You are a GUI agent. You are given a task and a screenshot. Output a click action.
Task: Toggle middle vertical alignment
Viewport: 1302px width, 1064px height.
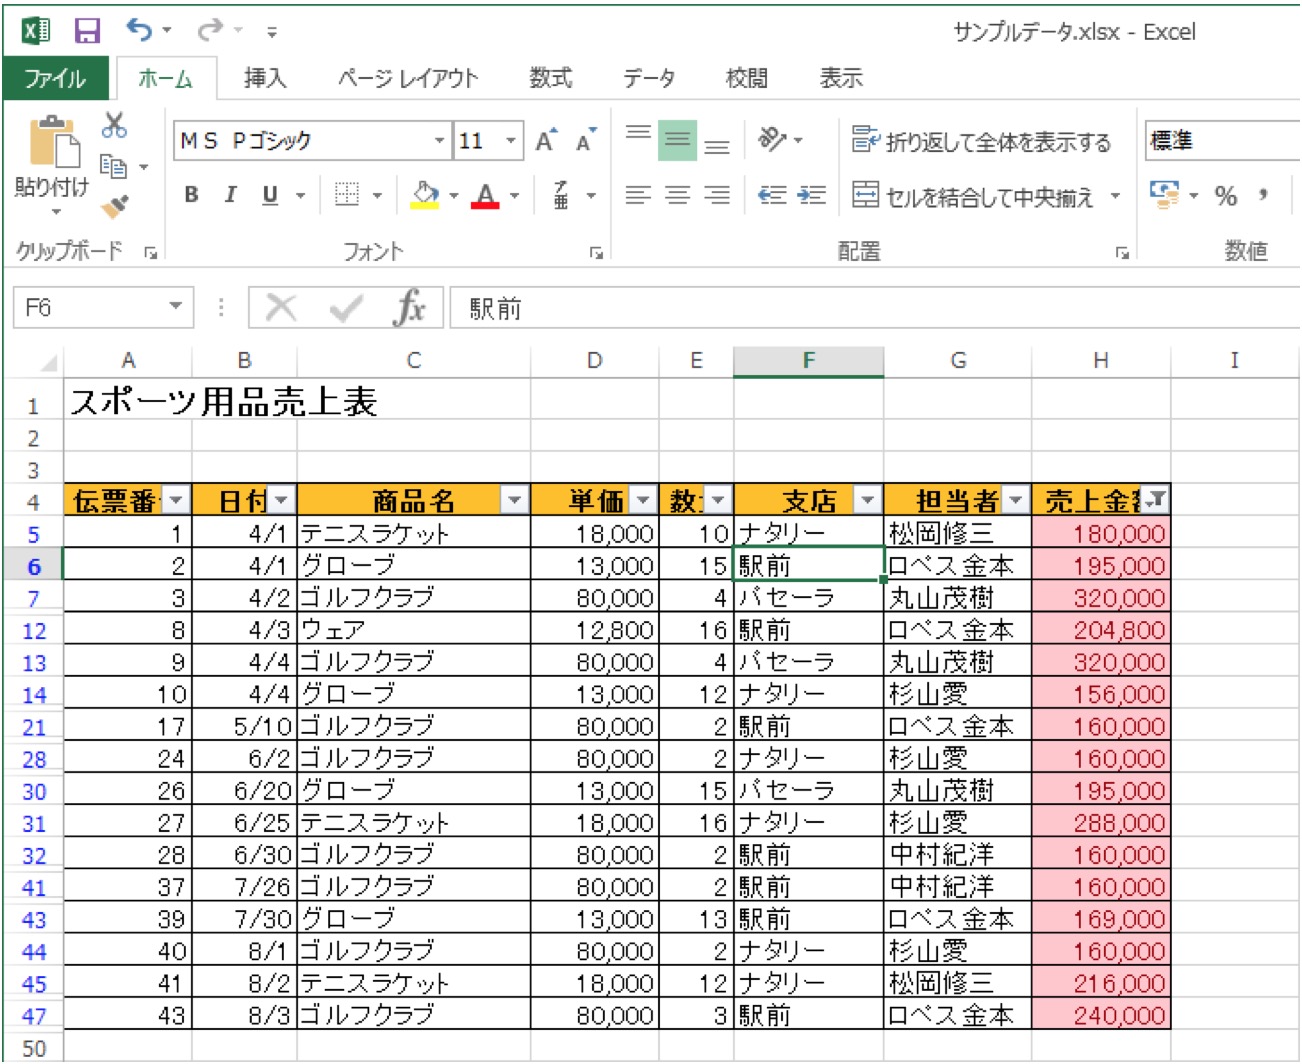point(677,140)
